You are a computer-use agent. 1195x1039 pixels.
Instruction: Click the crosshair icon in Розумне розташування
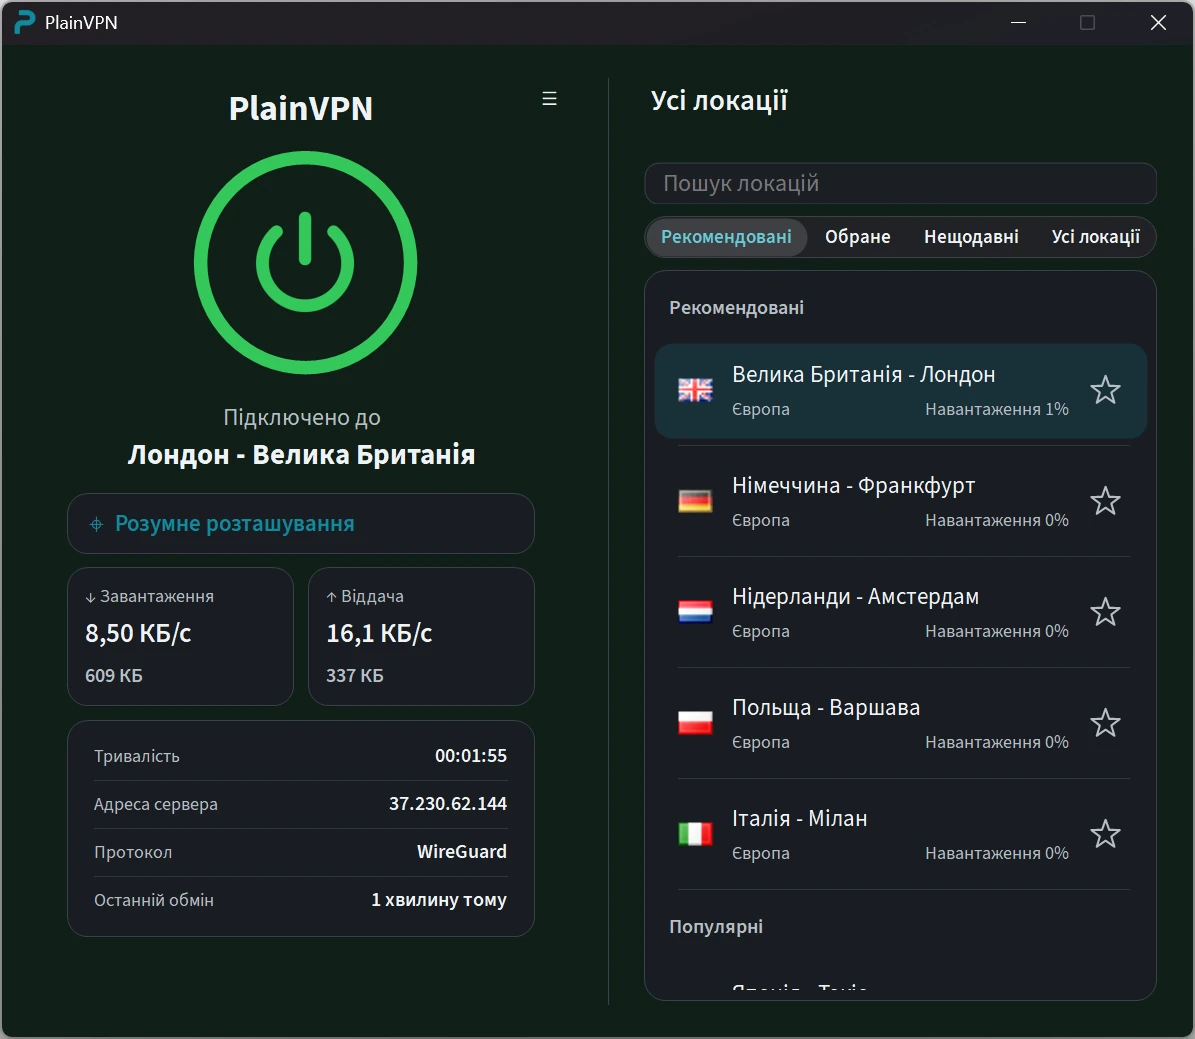[x=96, y=524]
